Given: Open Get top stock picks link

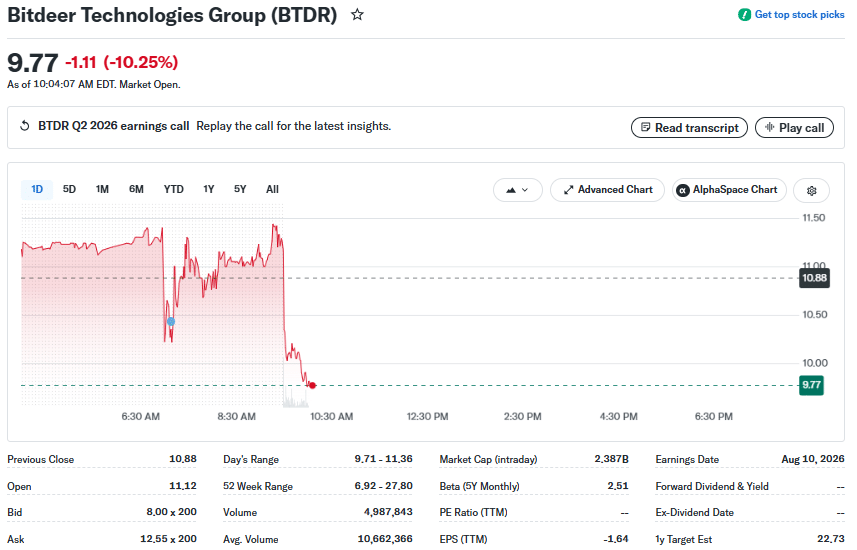Looking at the screenshot, I should [x=799, y=15].
